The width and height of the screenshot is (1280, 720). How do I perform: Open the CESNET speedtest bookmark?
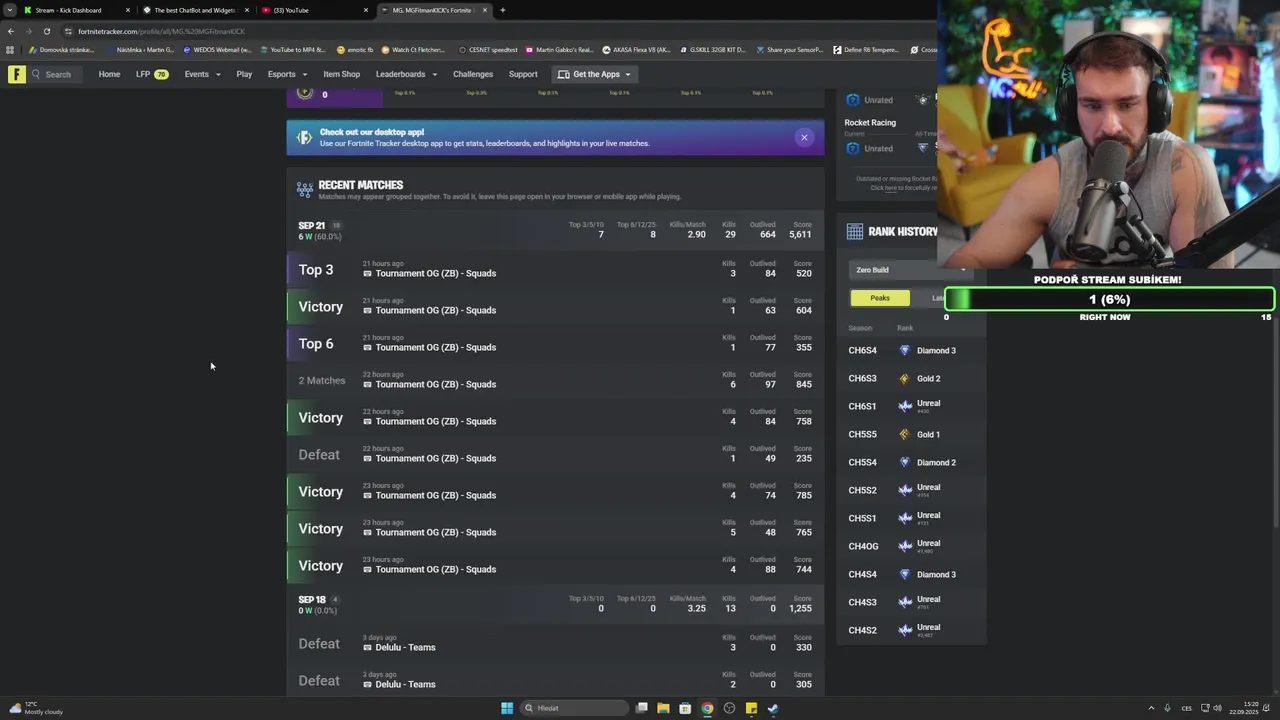[488, 50]
